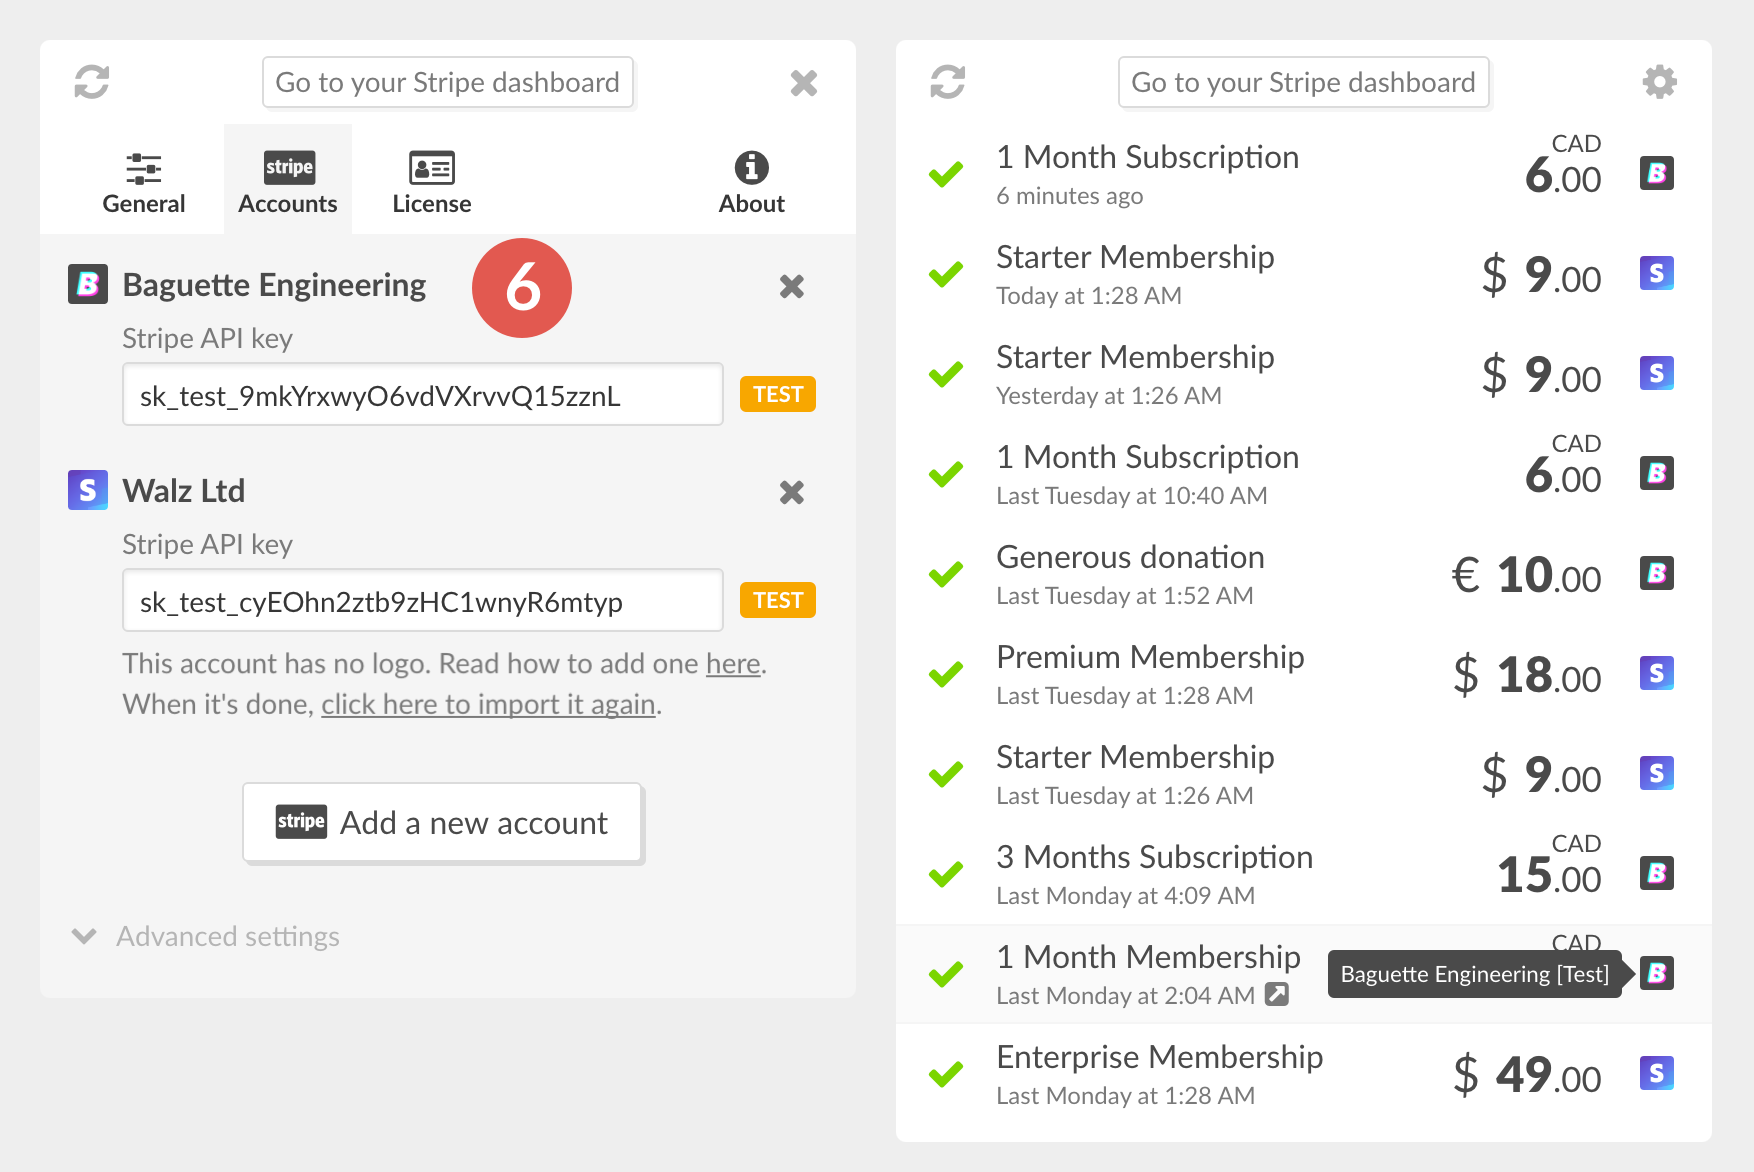This screenshot has height=1172, width=1754.
Task: Click account badge on Premium Membership row
Action: (x=1657, y=673)
